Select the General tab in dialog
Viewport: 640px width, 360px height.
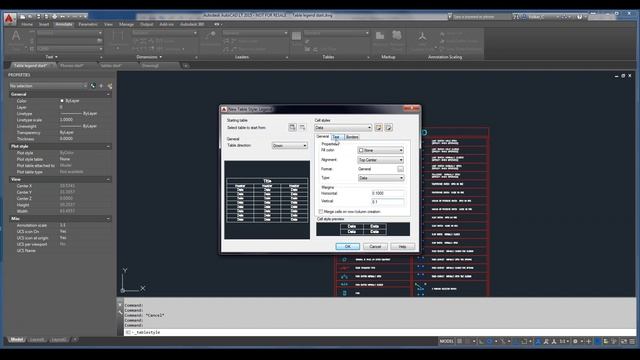[x=323, y=136]
